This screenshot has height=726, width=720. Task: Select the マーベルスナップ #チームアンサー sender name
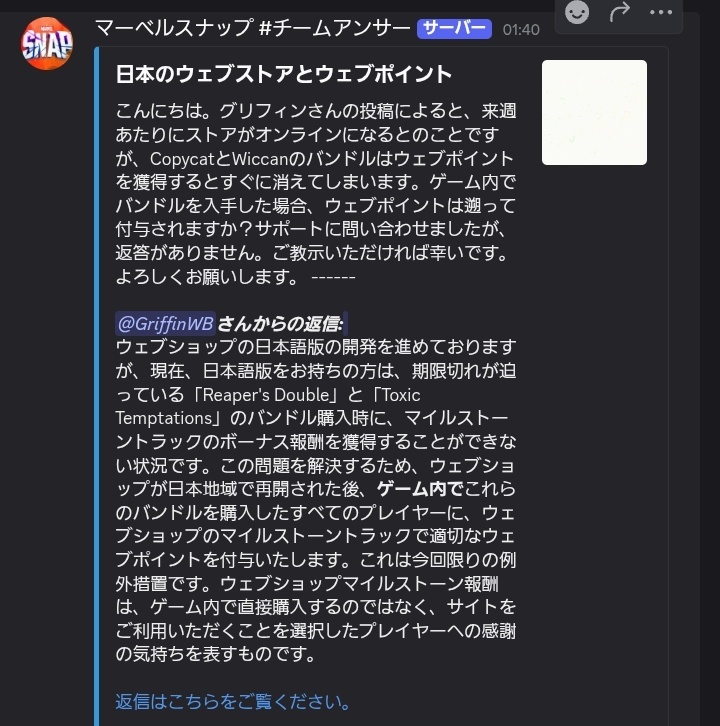click(253, 29)
